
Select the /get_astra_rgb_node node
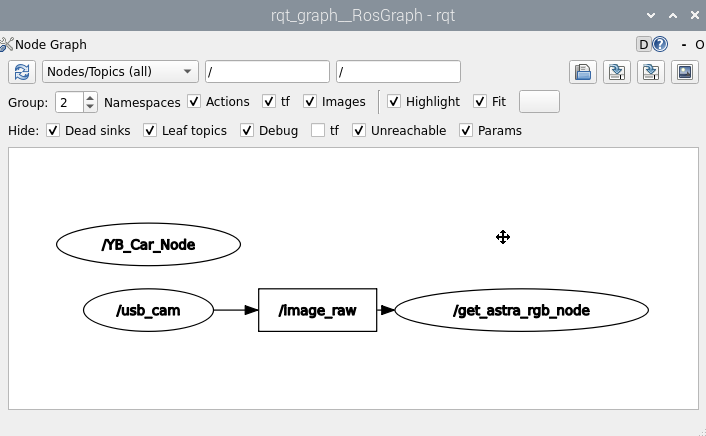coord(521,310)
